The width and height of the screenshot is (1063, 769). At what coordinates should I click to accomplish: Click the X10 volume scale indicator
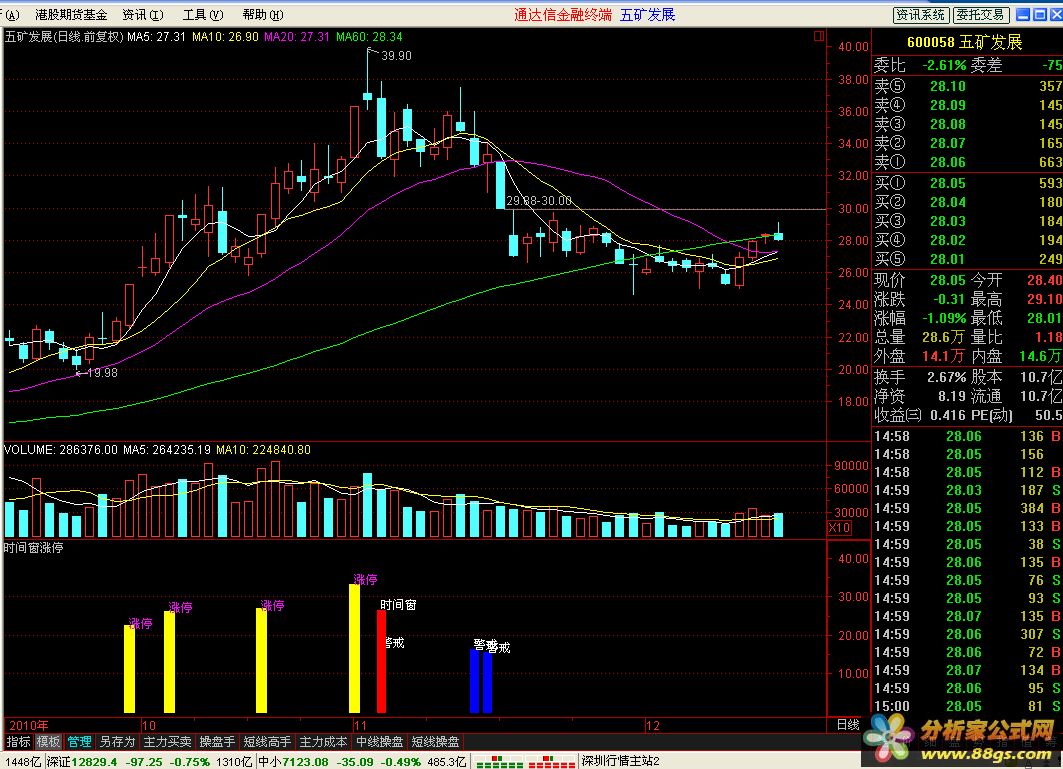point(839,528)
